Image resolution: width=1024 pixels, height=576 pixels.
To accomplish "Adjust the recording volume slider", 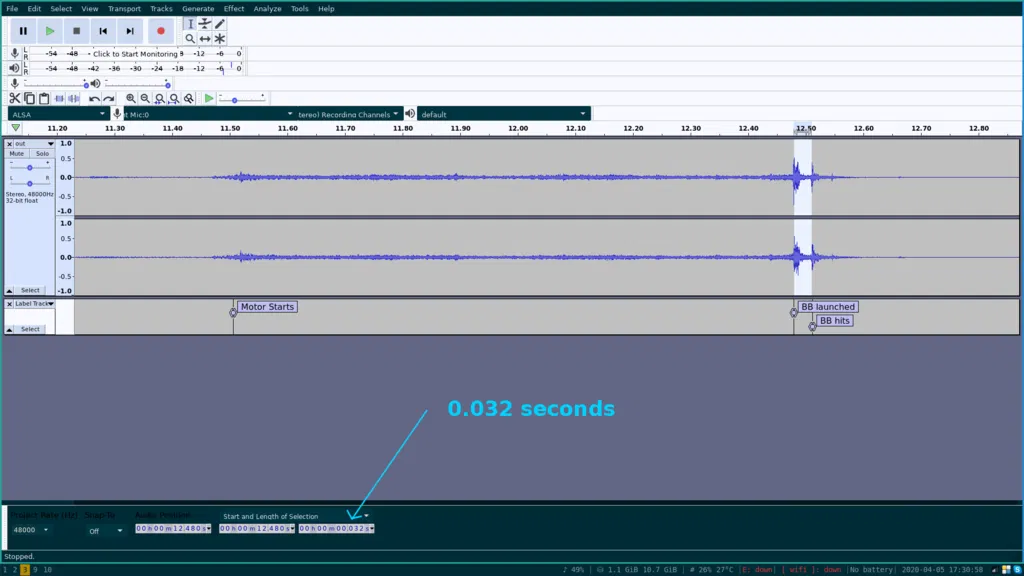I will 56,84.
